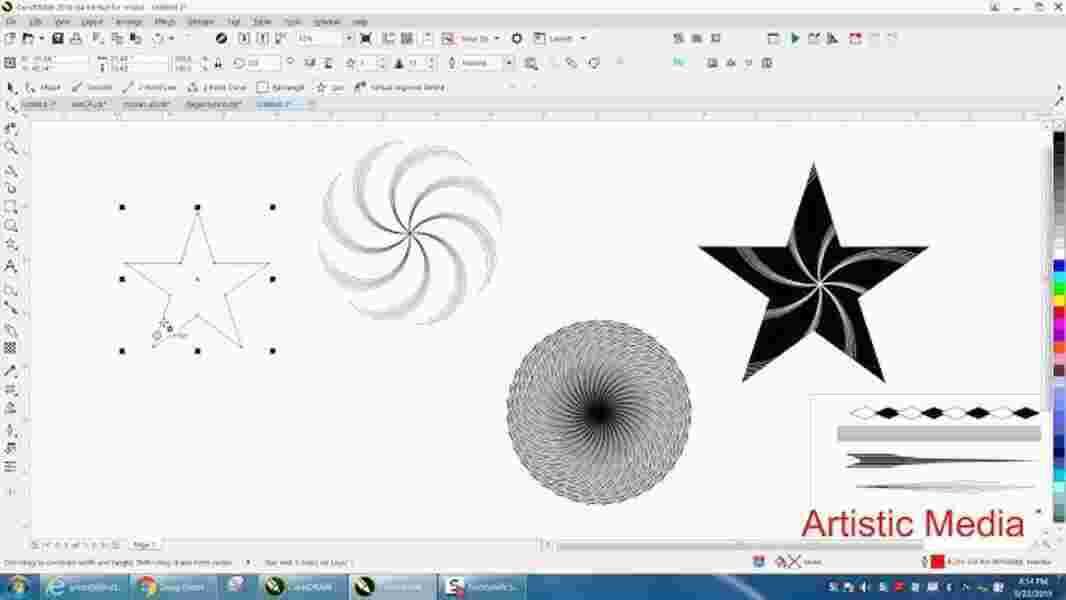
Task: Select the Zoom tool in the toolbox
Action: coord(11,148)
